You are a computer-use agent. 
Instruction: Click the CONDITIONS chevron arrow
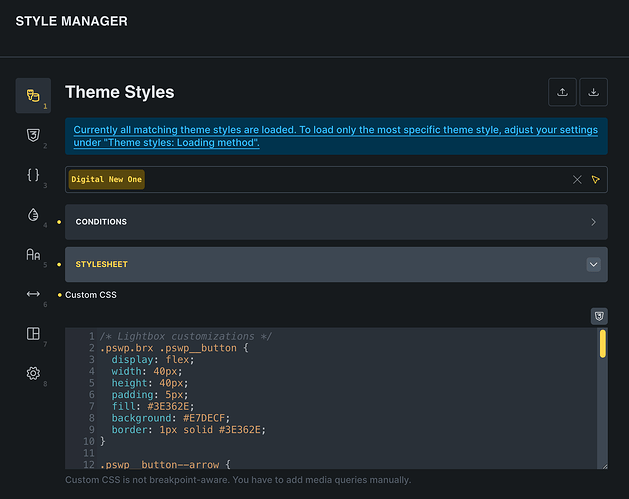pyautogui.click(x=593, y=222)
